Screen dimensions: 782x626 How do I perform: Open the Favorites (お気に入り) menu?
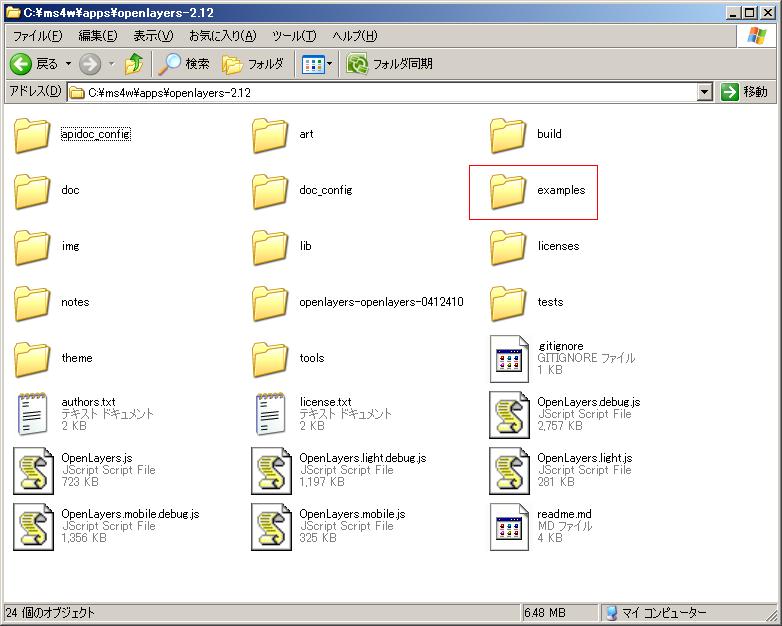[222, 36]
